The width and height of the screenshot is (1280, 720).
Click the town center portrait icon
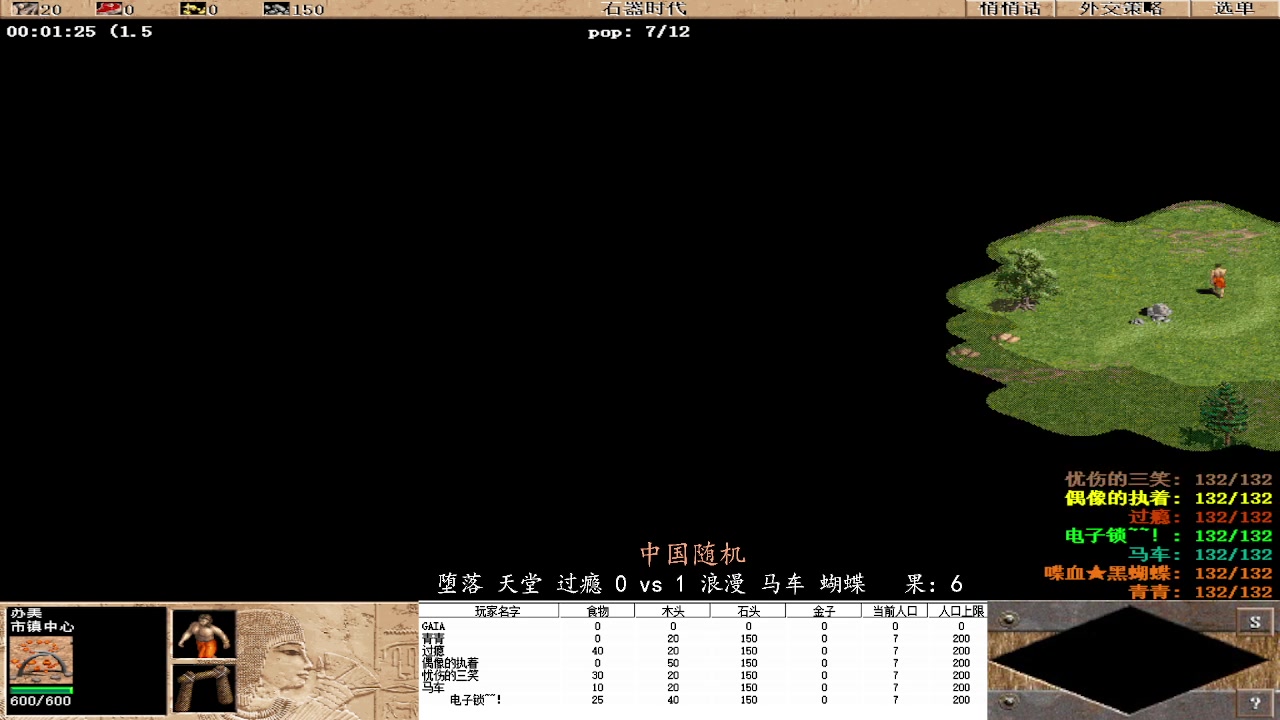tap(41, 660)
